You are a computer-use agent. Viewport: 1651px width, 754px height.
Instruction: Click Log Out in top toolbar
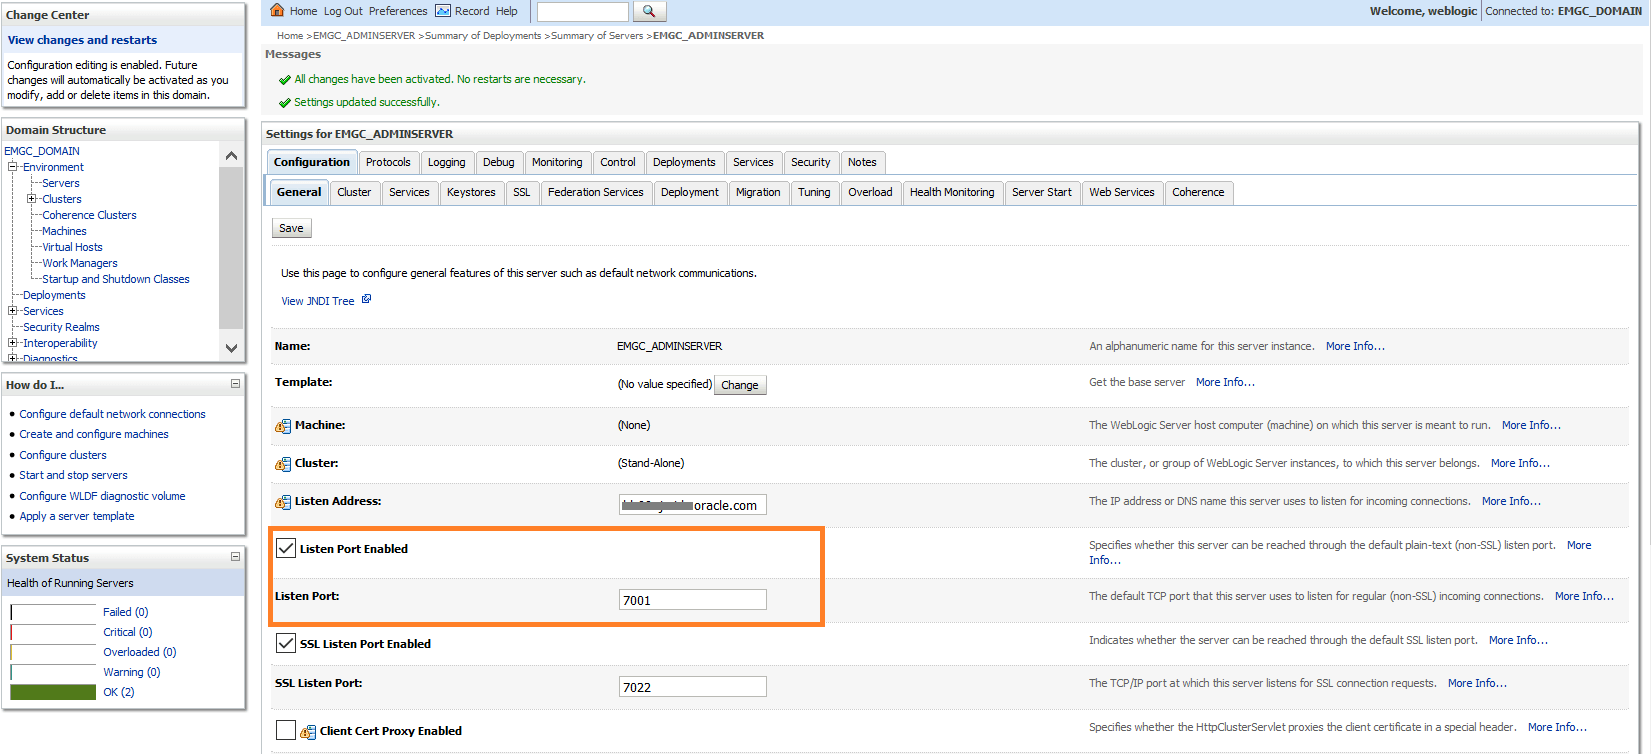pos(343,11)
